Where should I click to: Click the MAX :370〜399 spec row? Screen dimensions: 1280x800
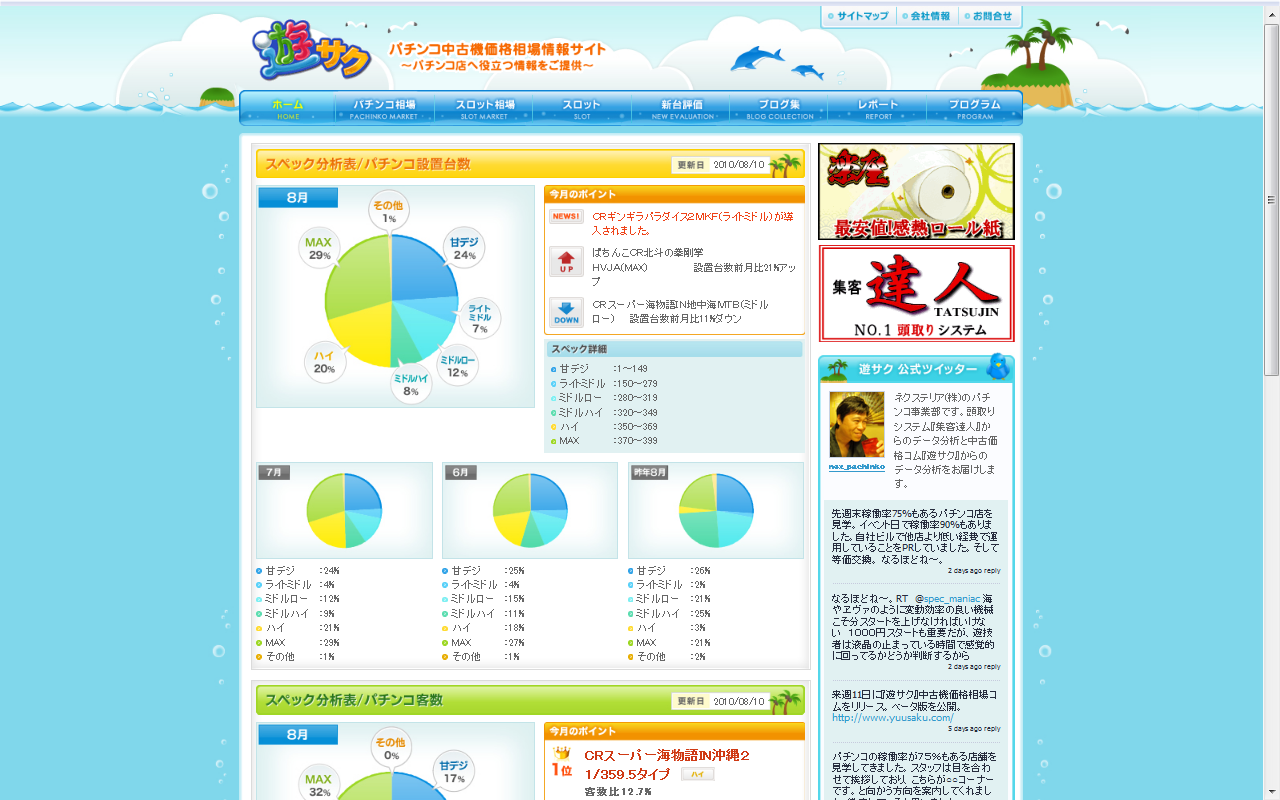point(605,440)
